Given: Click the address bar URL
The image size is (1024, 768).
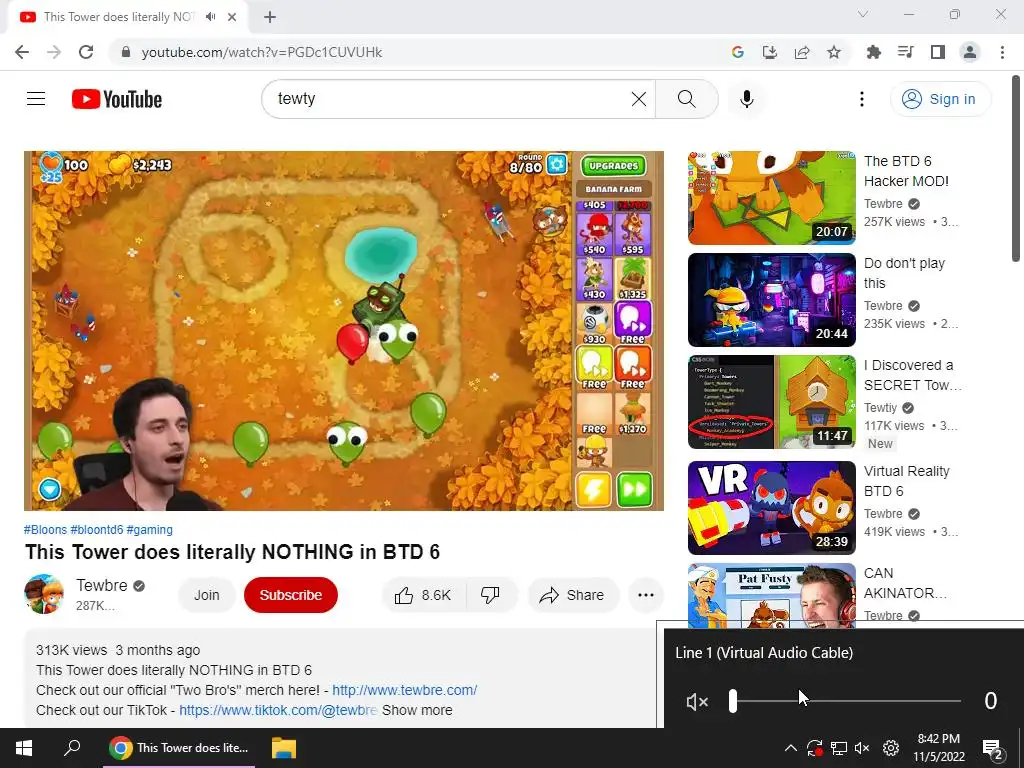Looking at the screenshot, I should click(x=262, y=52).
